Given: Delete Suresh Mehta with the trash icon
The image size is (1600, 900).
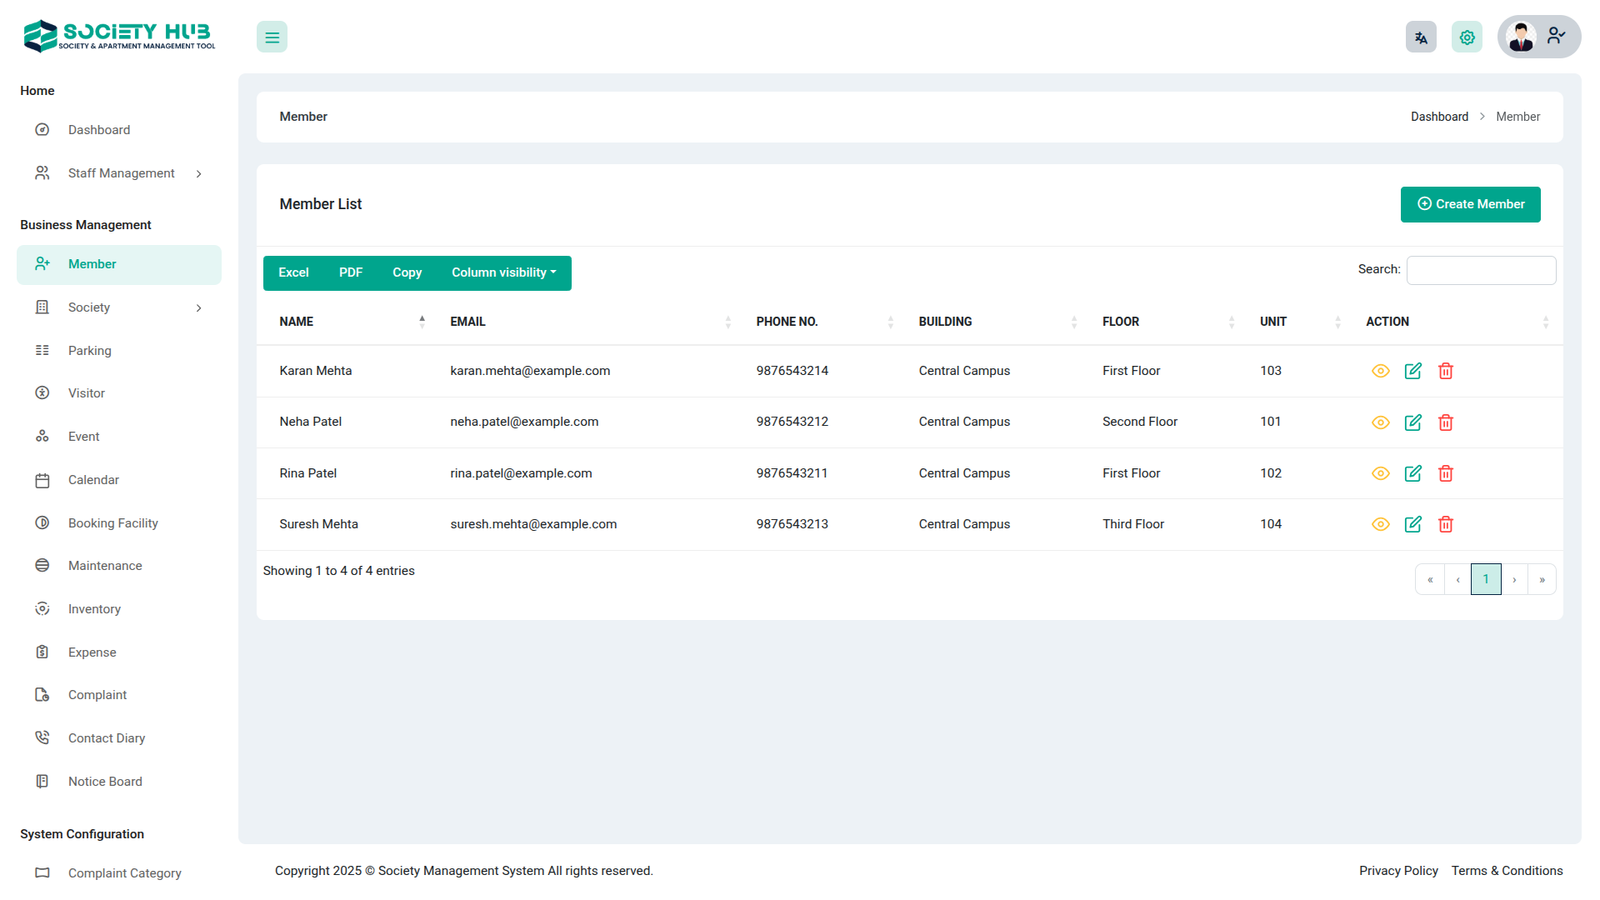Looking at the screenshot, I should (x=1445, y=525).
